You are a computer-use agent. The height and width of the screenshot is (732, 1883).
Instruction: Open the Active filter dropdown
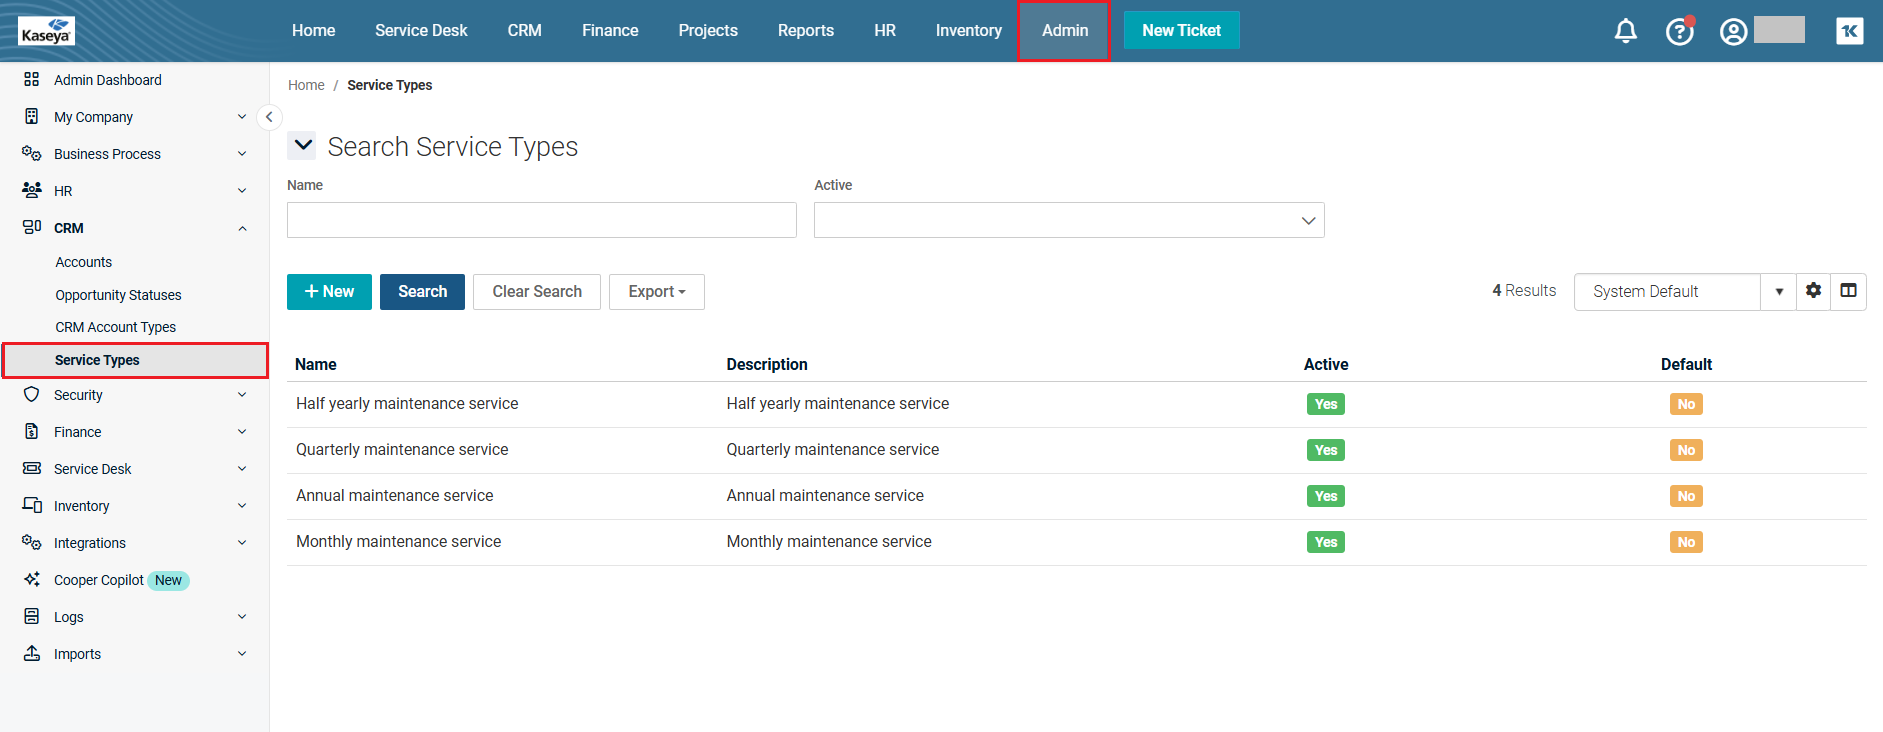pos(1068,220)
